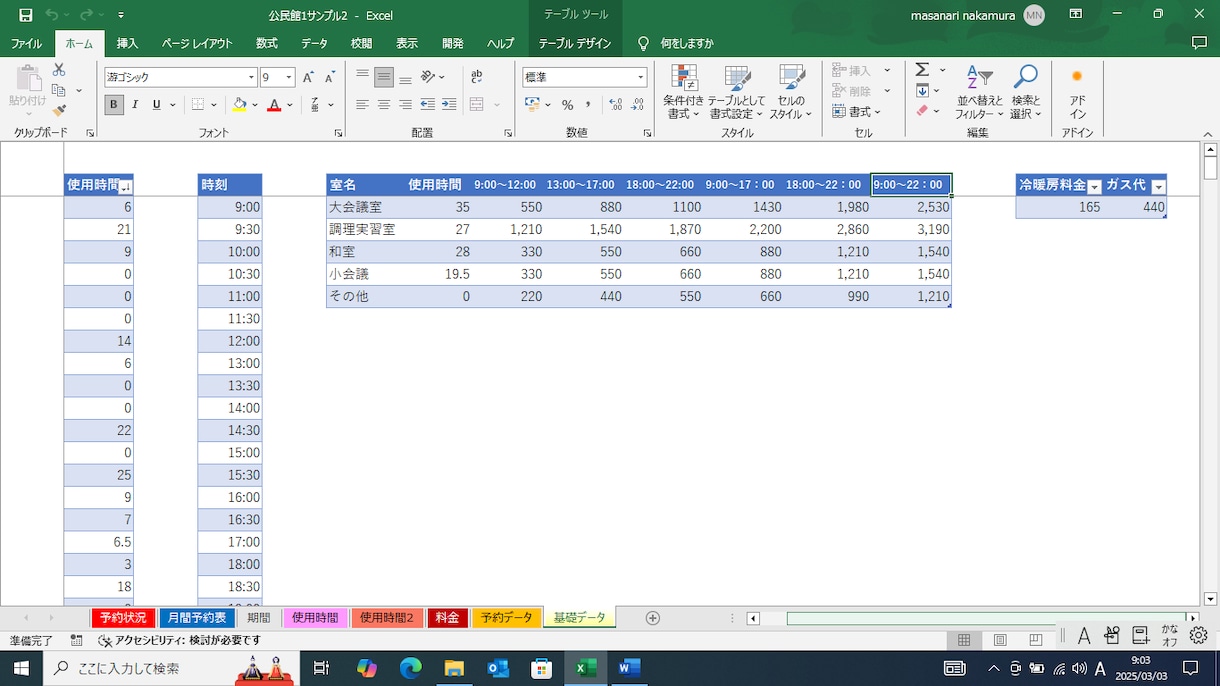This screenshot has width=1220, height=686.
Task: Open Microsoft Edge from taskbar
Action: pos(411,668)
